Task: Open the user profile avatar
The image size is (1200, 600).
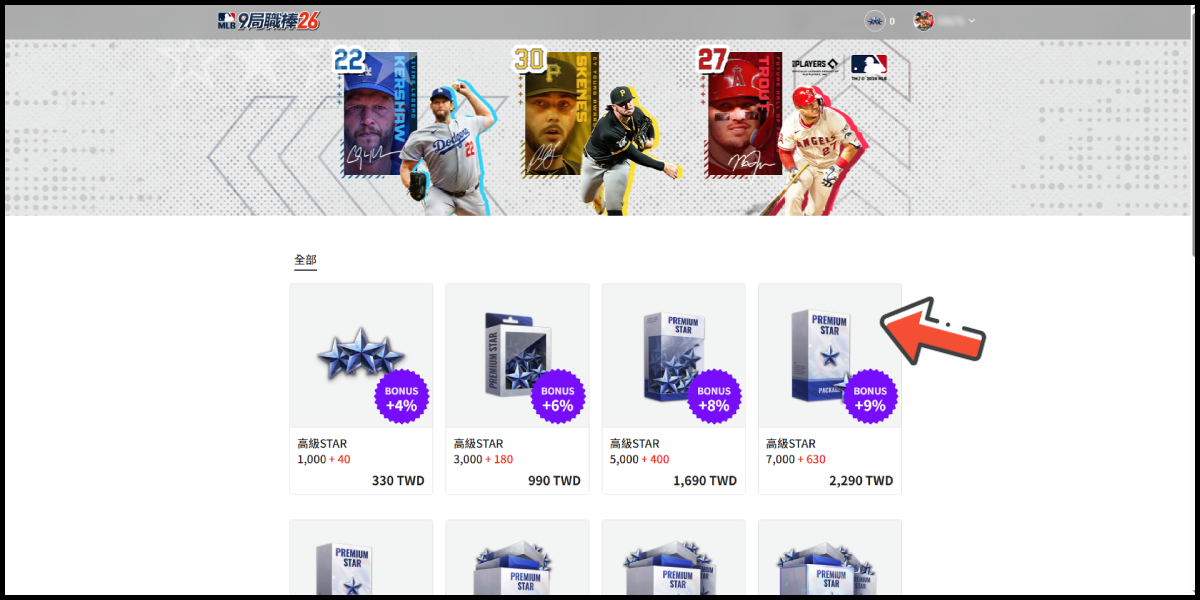Action: pos(924,20)
